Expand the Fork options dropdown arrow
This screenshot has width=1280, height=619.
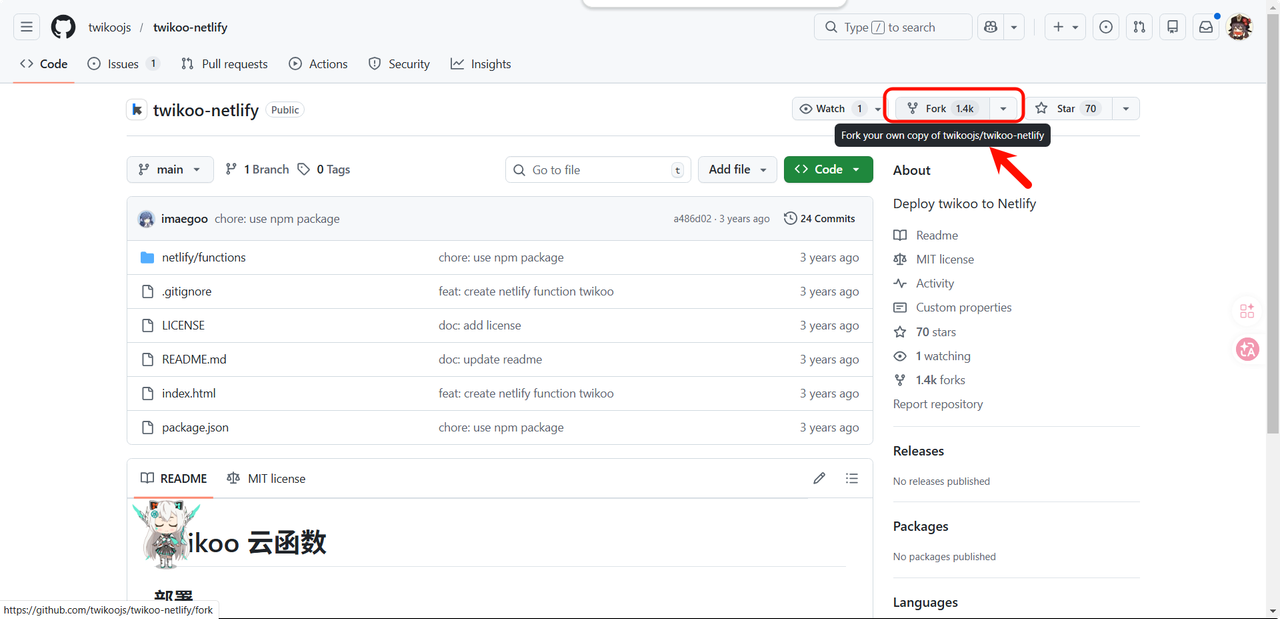tap(1003, 108)
